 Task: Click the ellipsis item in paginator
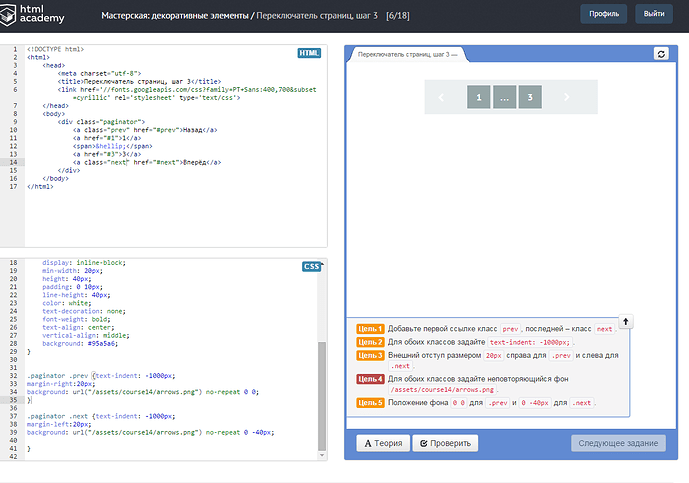504,97
